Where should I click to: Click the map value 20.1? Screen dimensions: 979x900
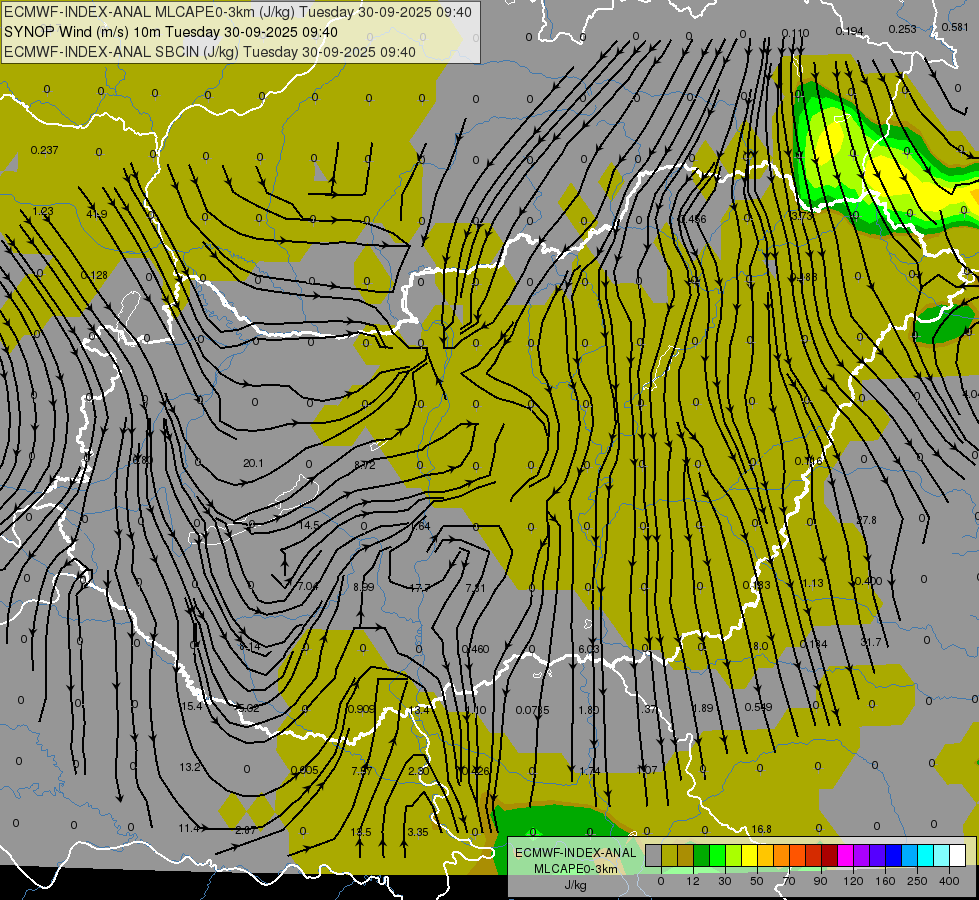point(253,463)
